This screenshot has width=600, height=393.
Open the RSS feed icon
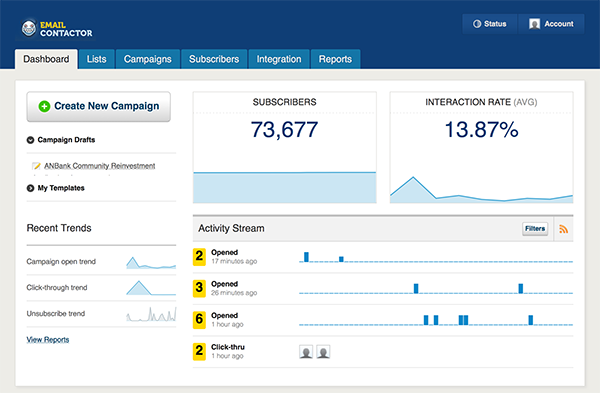coord(563,229)
